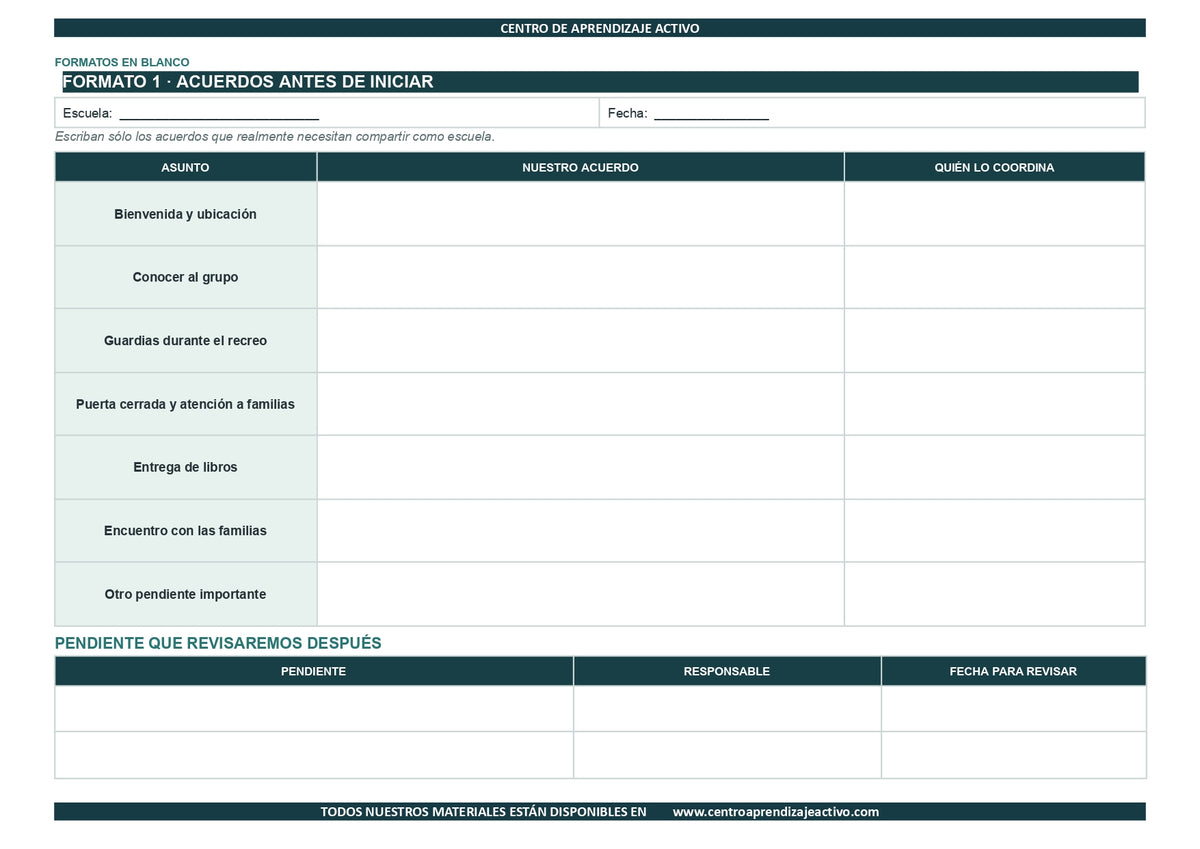Click Nuestro Acuerdo cell for Encuentro con las familias

pos(580,531)
